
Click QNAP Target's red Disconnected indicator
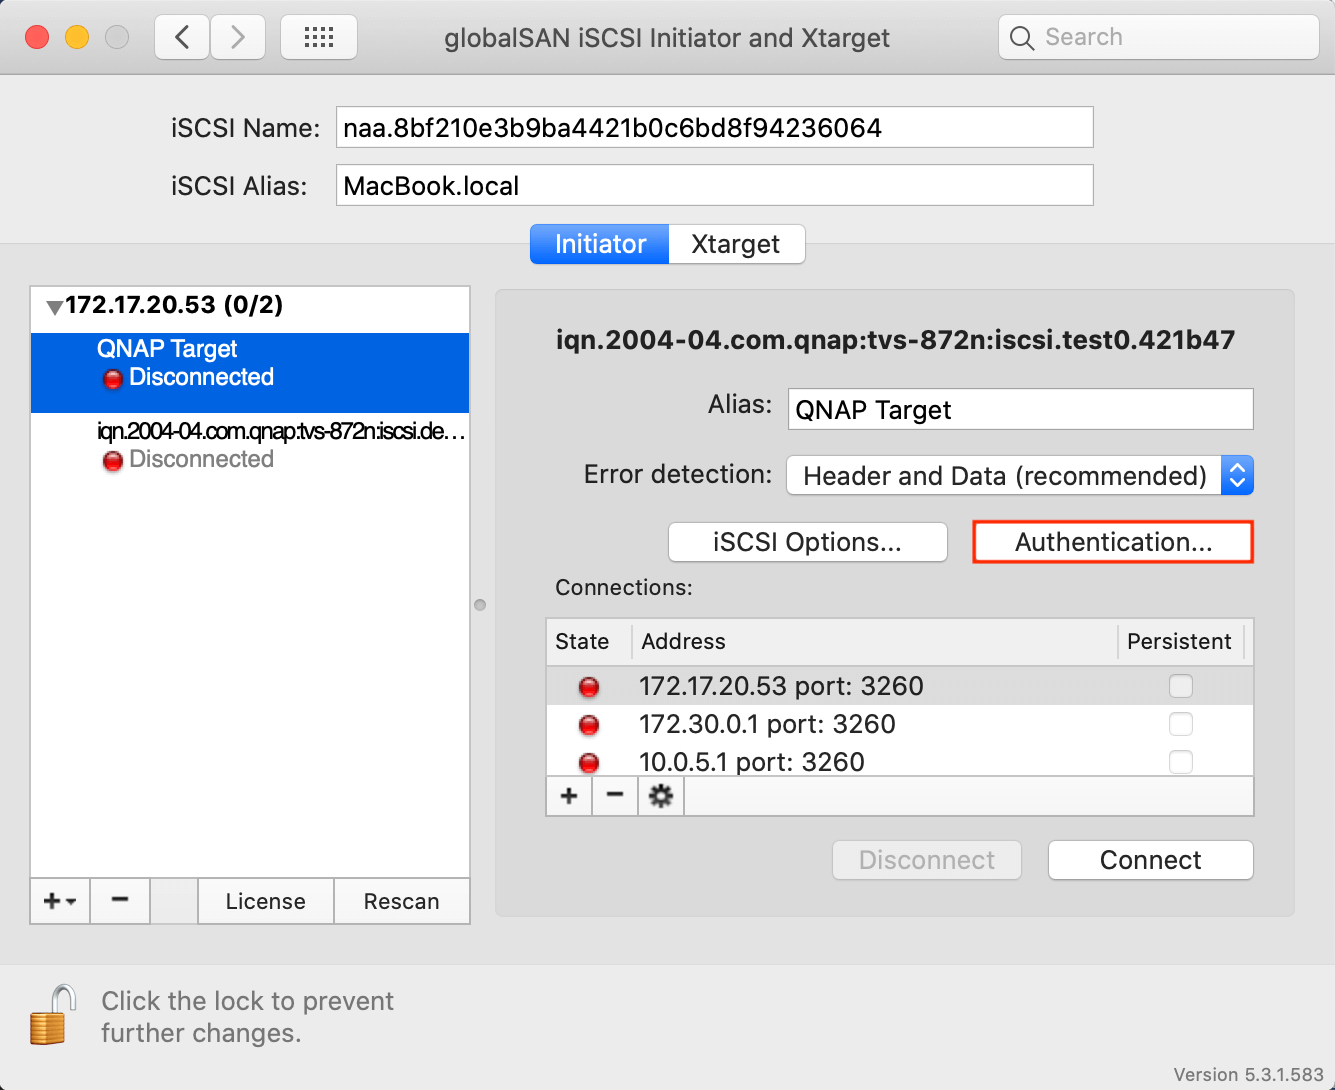[x=113, y=379]
